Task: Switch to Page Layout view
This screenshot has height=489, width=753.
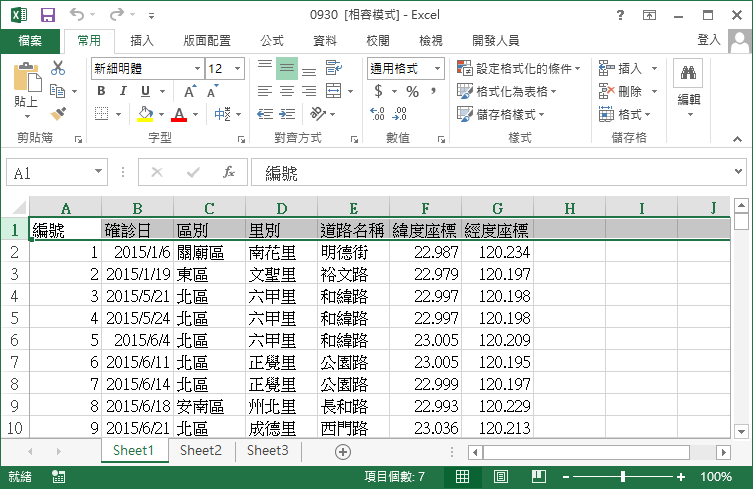Action: click(501, 477)
